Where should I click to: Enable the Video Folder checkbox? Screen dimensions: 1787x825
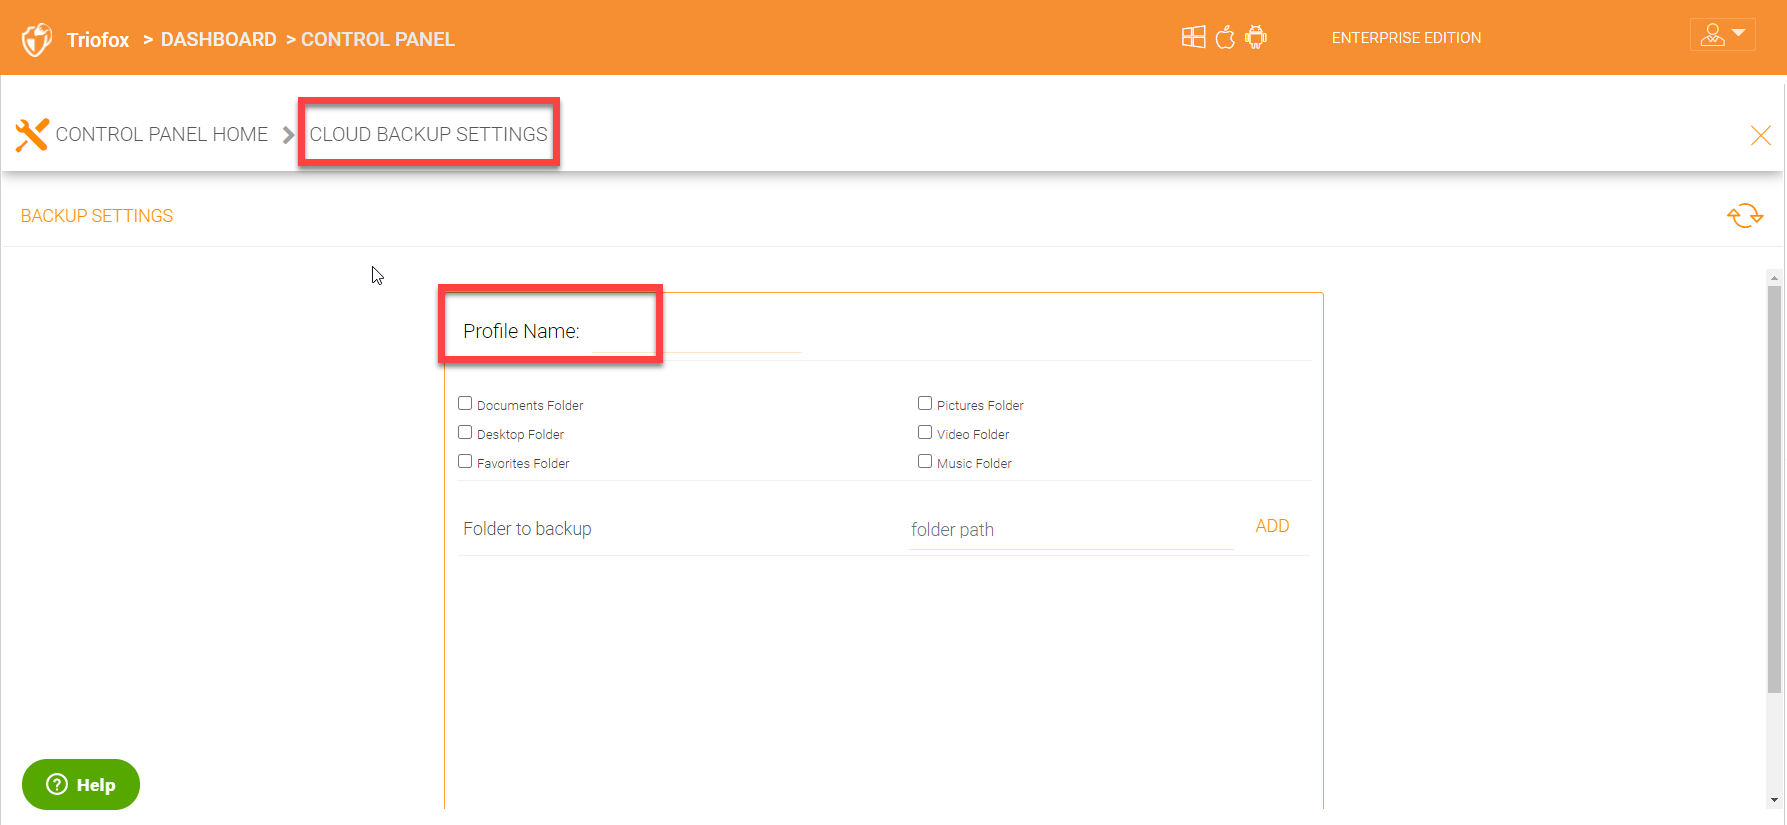(x=925, y=432)
